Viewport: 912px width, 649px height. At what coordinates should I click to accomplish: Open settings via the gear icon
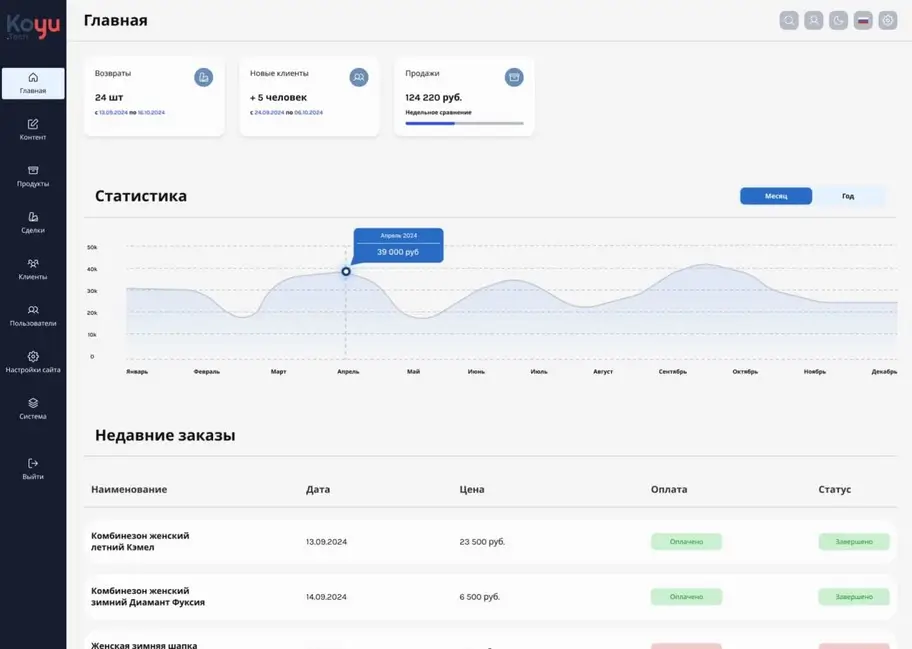point(887,19)
